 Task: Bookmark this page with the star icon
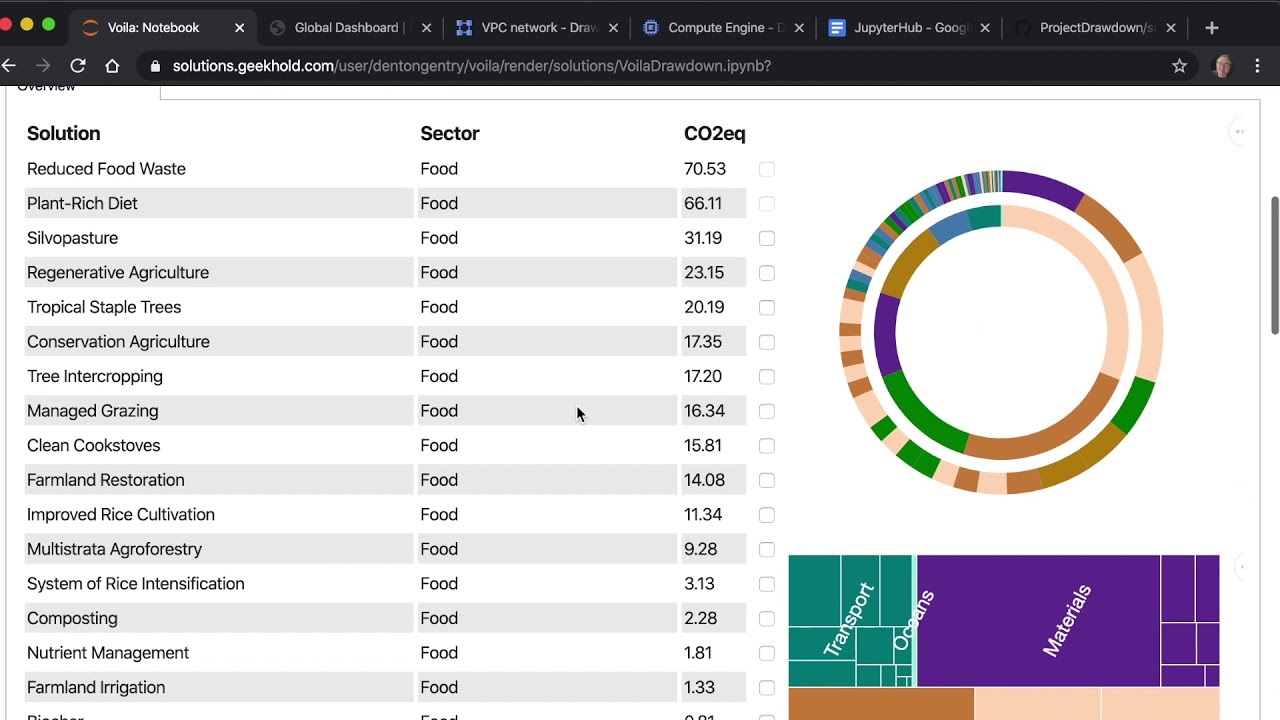tap(1179, 66)
